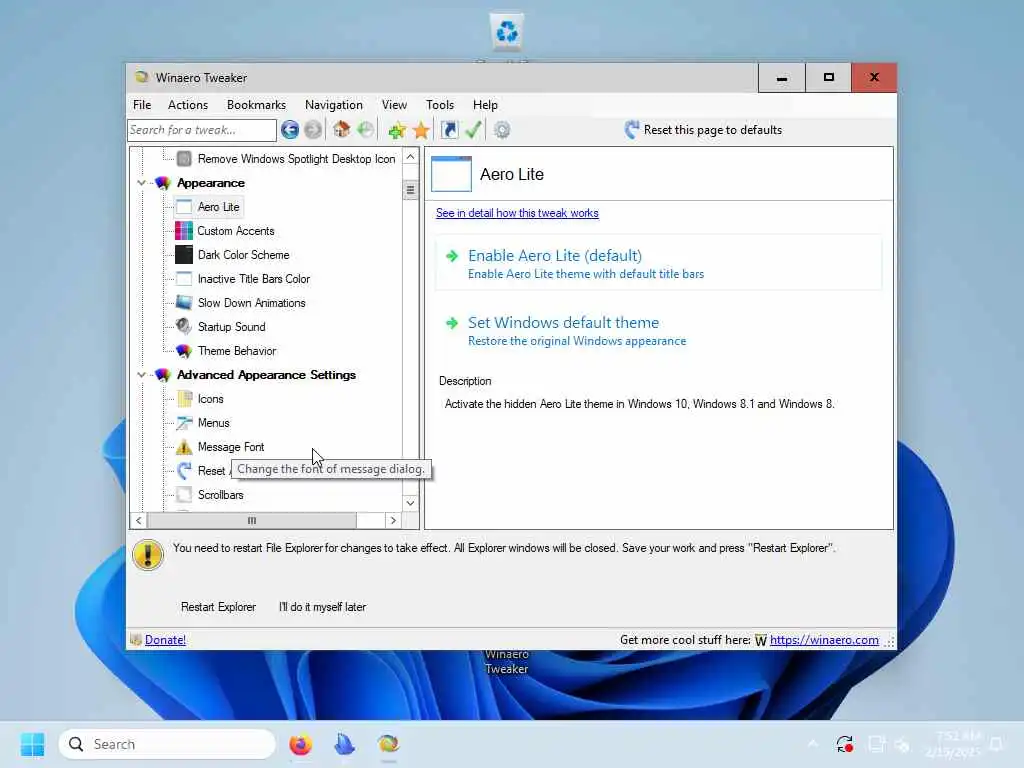Click the Theme Behavior icon

click(184, 351)
